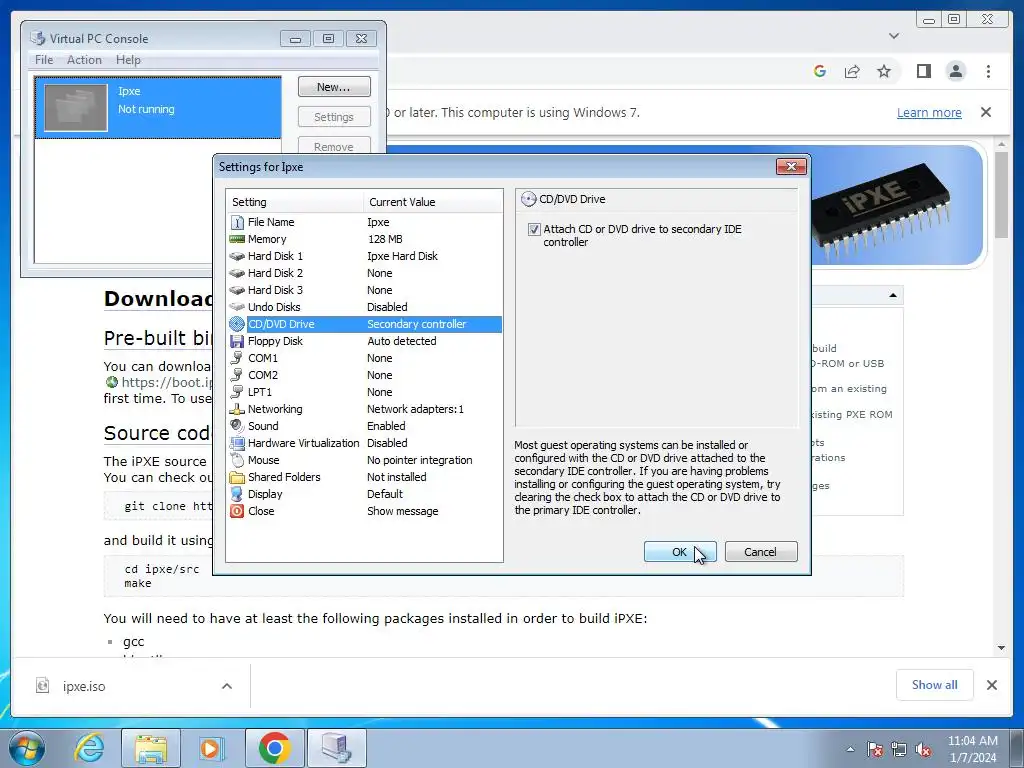Click the Chrome taskbar icon
The height and width of the screenshot is (768, 1024).
tap(274, 748)
